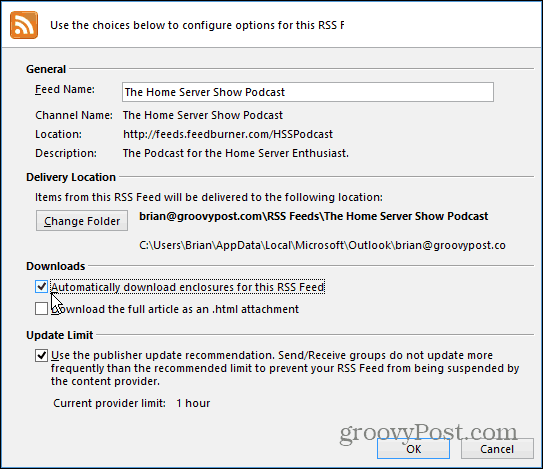Click the bold delivery folder path

[x=314, y=216]
